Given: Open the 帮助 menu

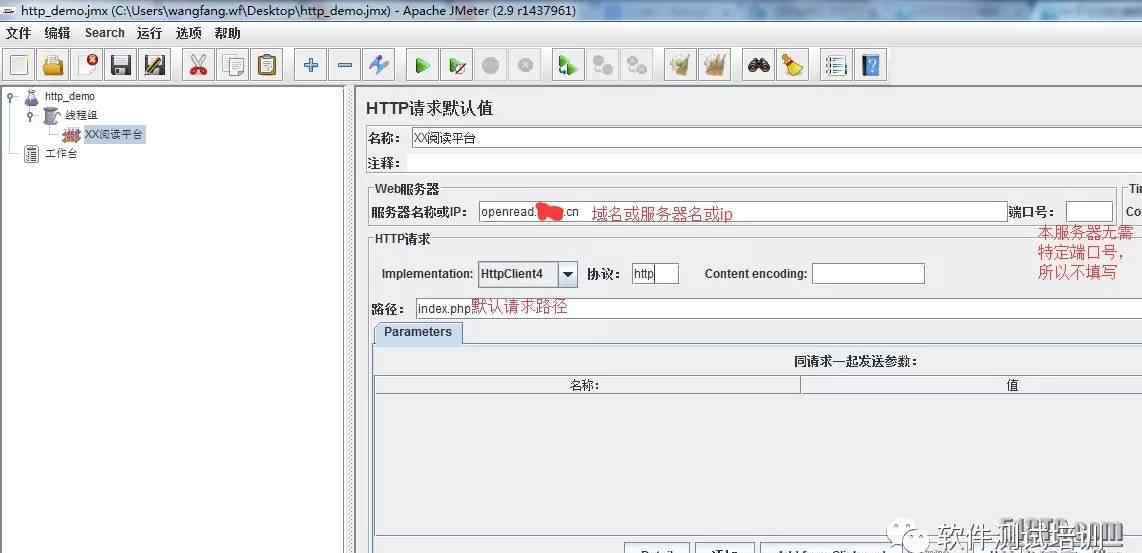Looking at the screenshot, I should click(227, 33).
